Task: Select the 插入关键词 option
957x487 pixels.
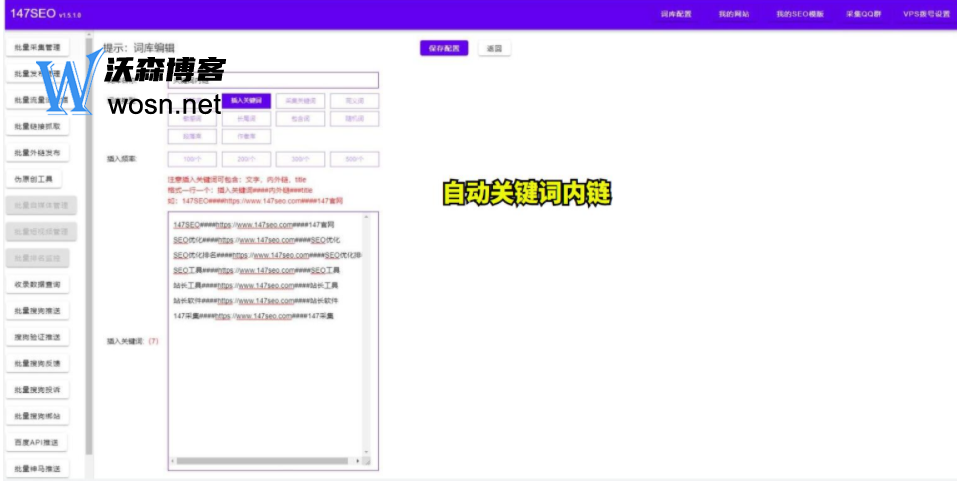Action: (x=246, y=101)
